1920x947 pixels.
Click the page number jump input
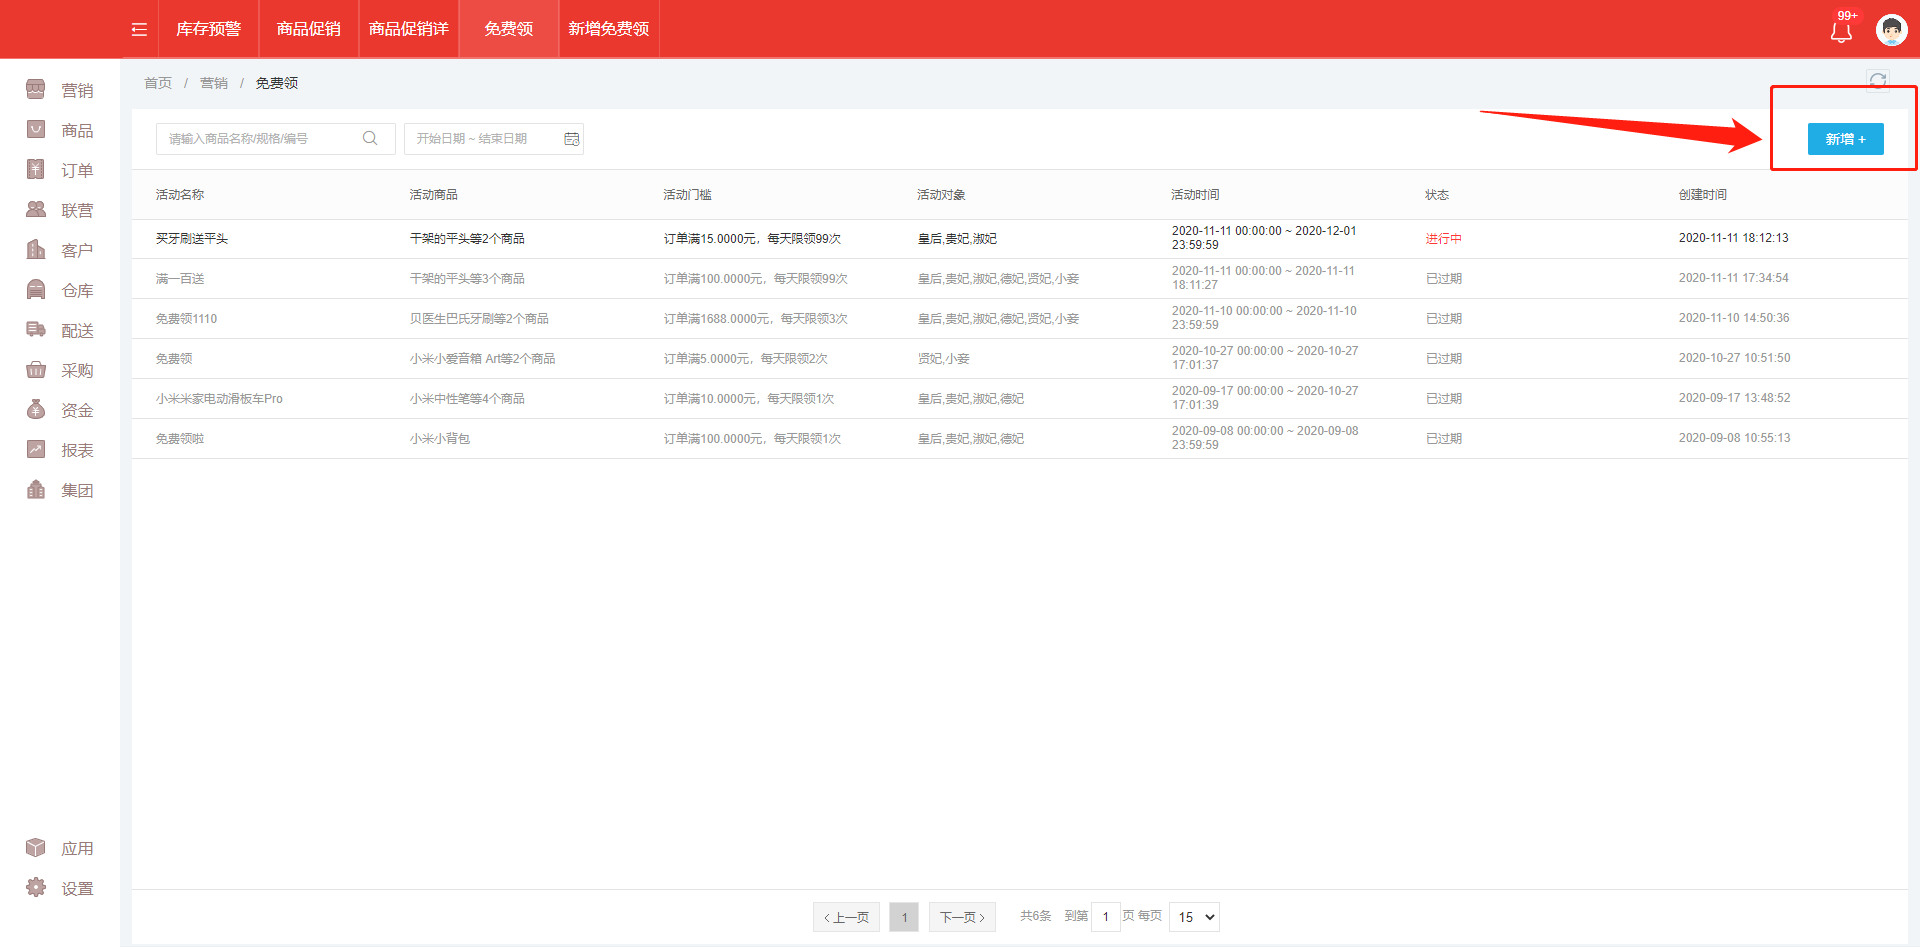coord(1105,917)
